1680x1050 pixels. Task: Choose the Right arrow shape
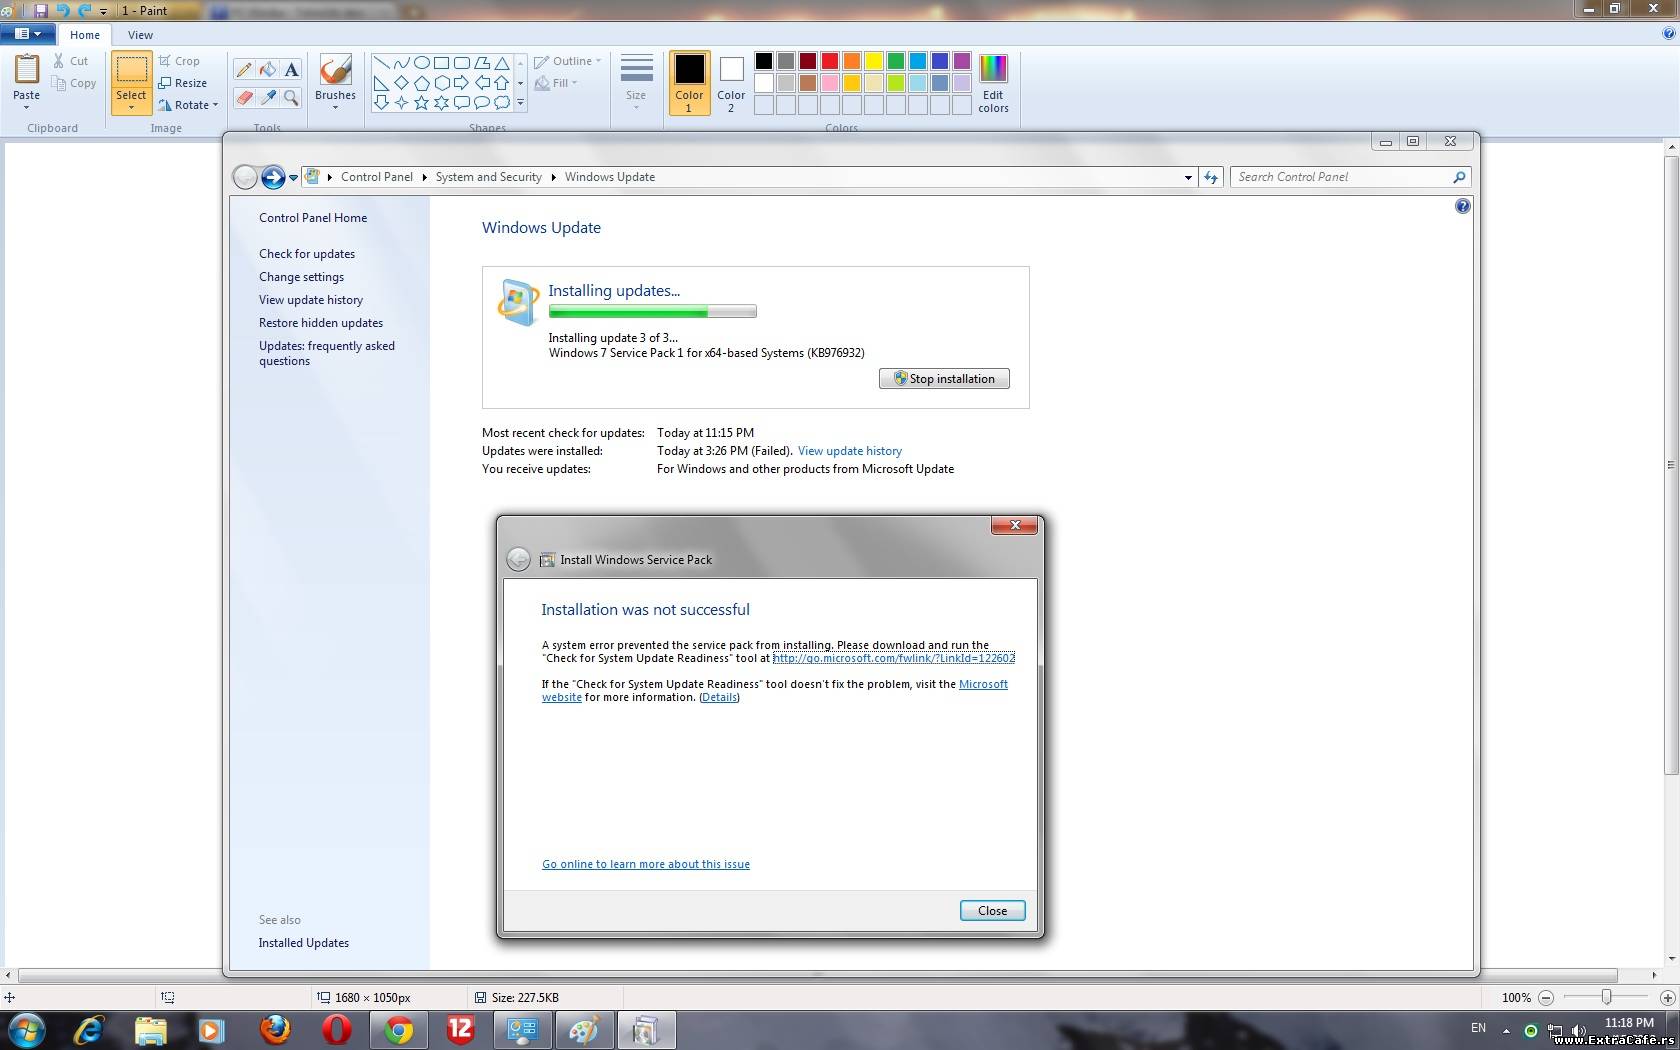click(461, 83)
